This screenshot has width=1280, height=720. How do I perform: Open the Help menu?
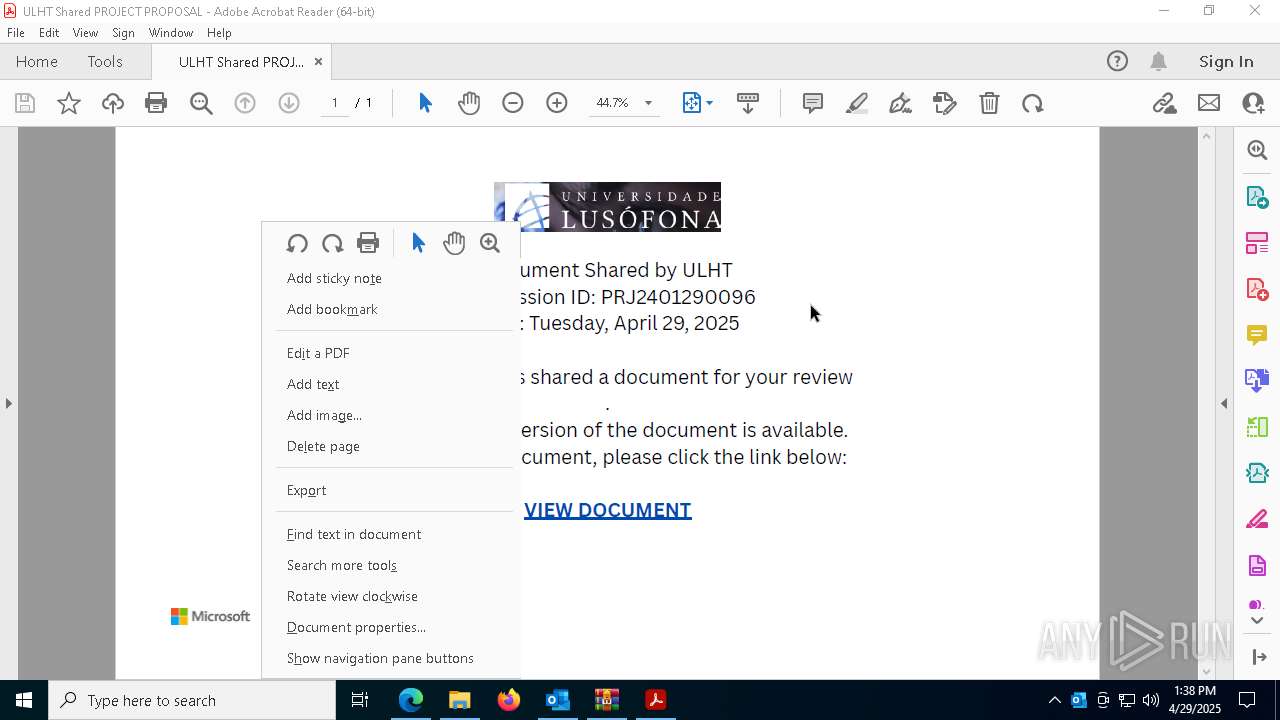[x=219, y=32]
